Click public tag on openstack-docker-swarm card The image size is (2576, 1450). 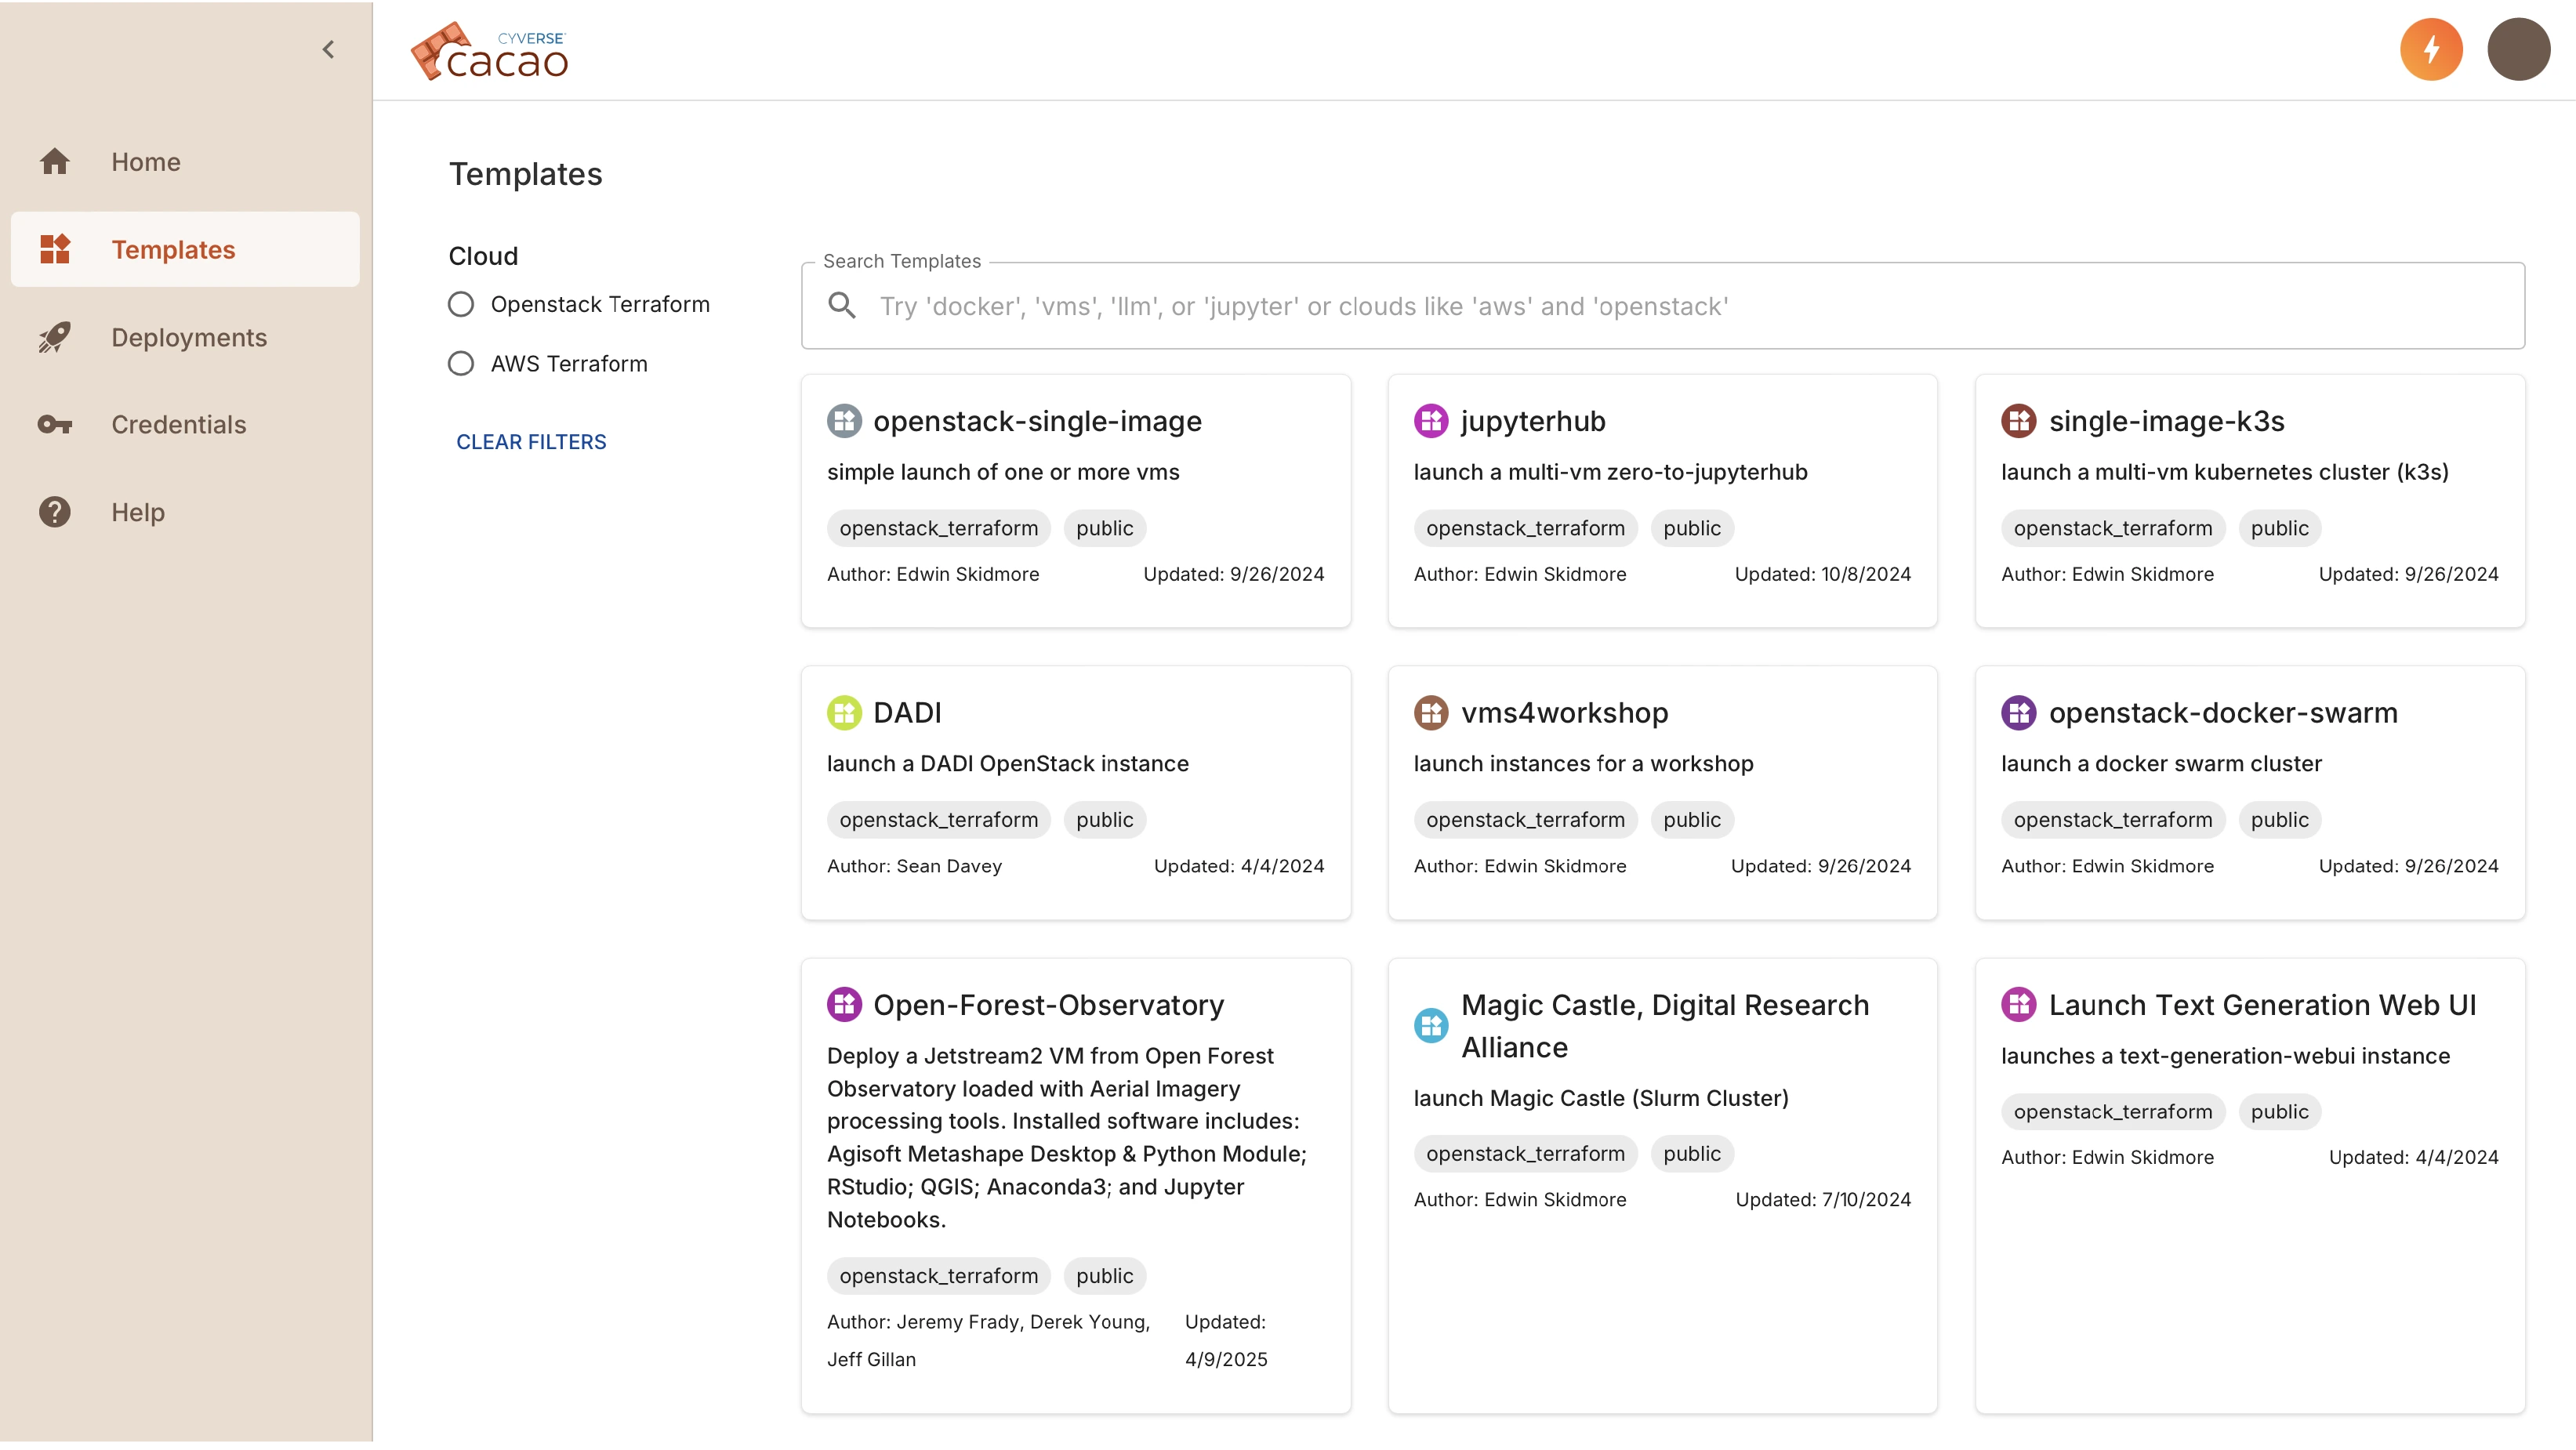pyautogui.click(x=2279, y=820)
